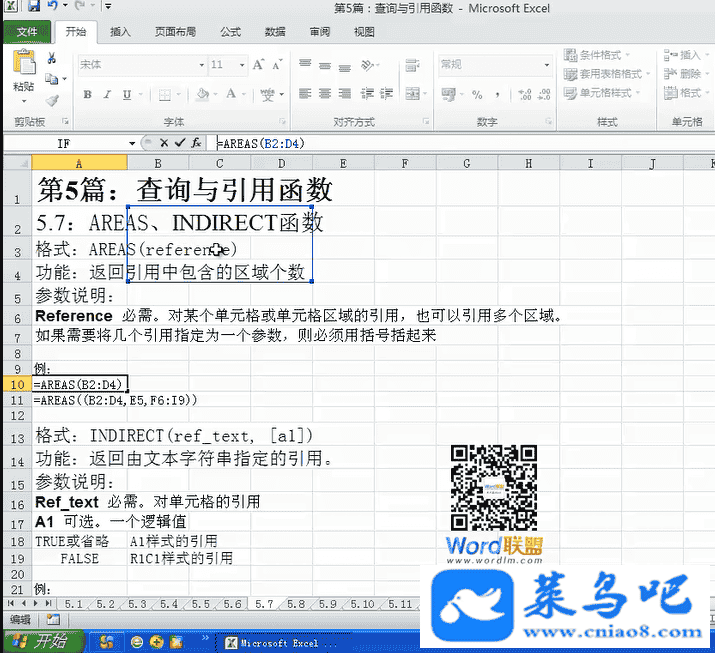The width and height of the screenshot is (715, 653).
Task: Toggle Underline formatting
Action: point(125,95)
